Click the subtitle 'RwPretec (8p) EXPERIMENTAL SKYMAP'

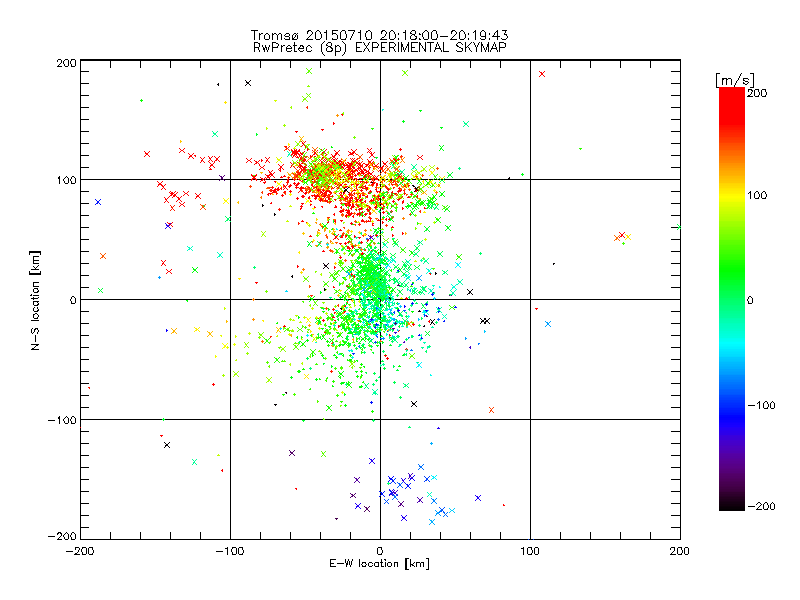380,48
